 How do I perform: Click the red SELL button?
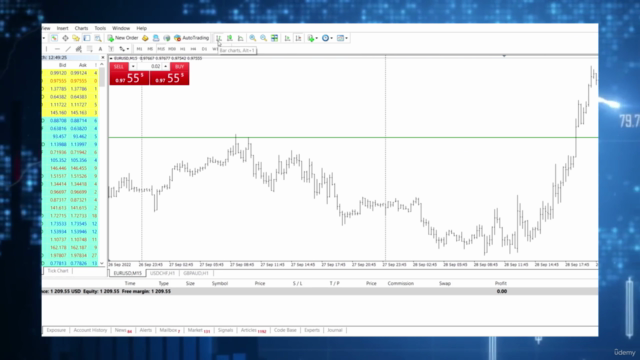click(119, 67)
